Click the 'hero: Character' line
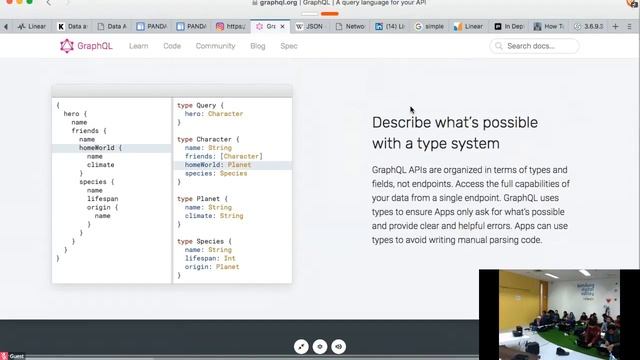This screenshot has height=360, width=640. [214, 114]
